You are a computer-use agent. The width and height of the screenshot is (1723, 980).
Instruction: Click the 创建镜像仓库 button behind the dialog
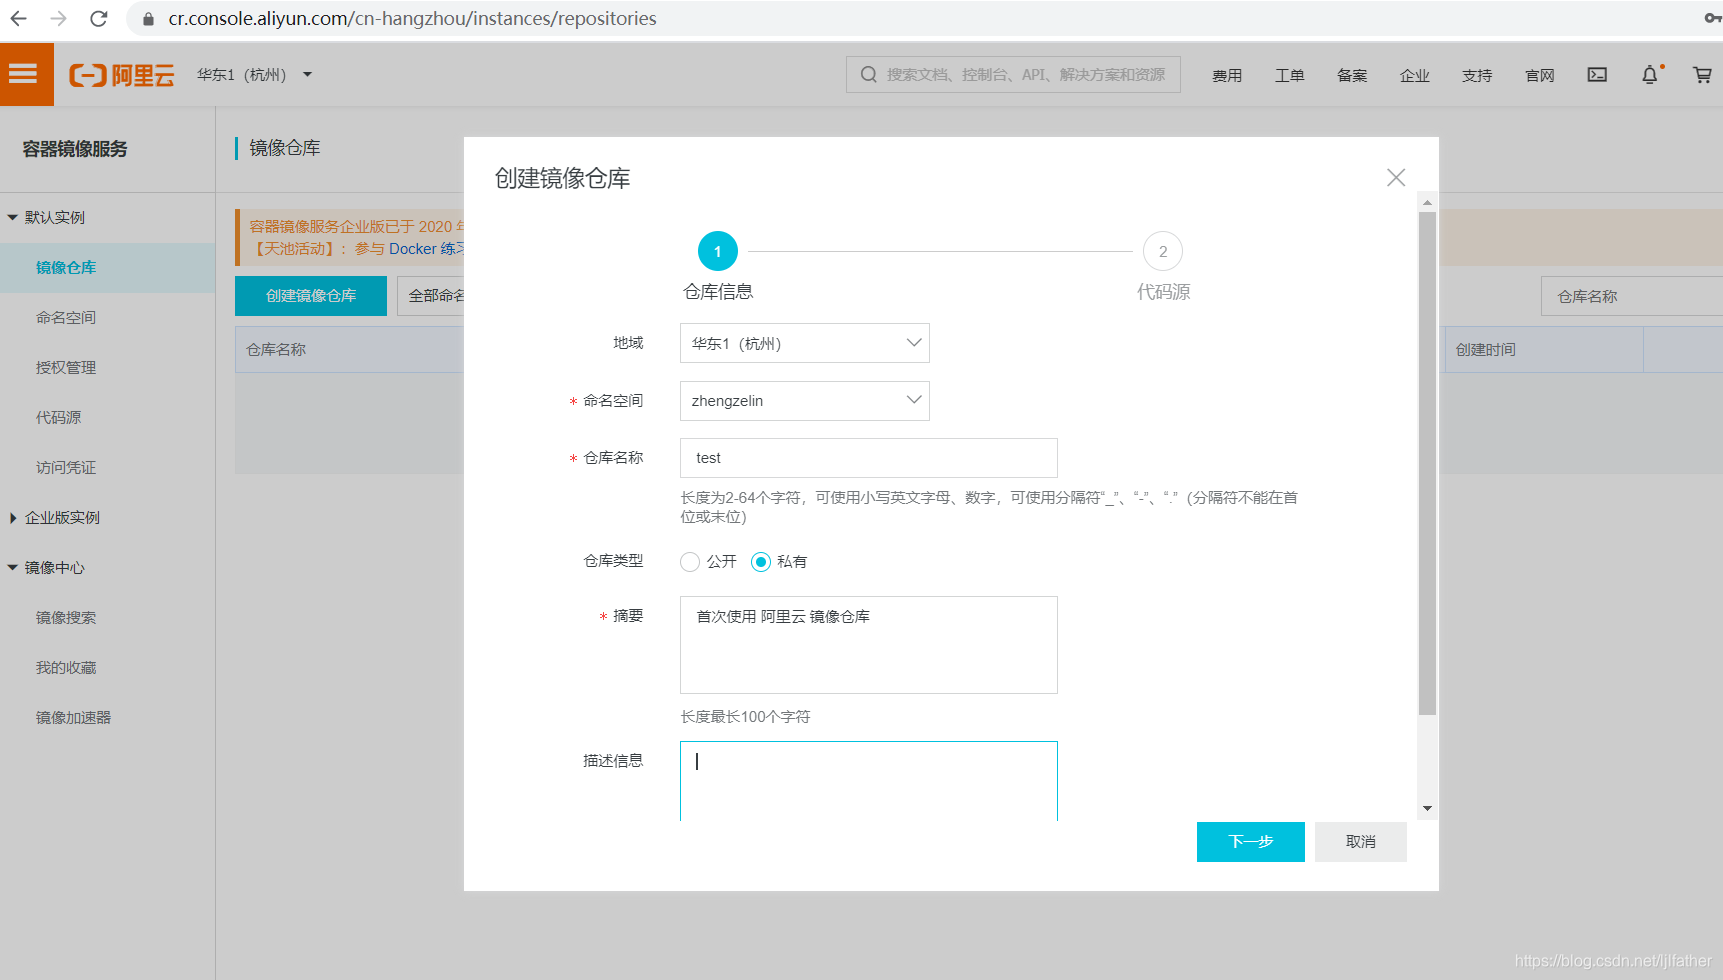tap(311, 296)
